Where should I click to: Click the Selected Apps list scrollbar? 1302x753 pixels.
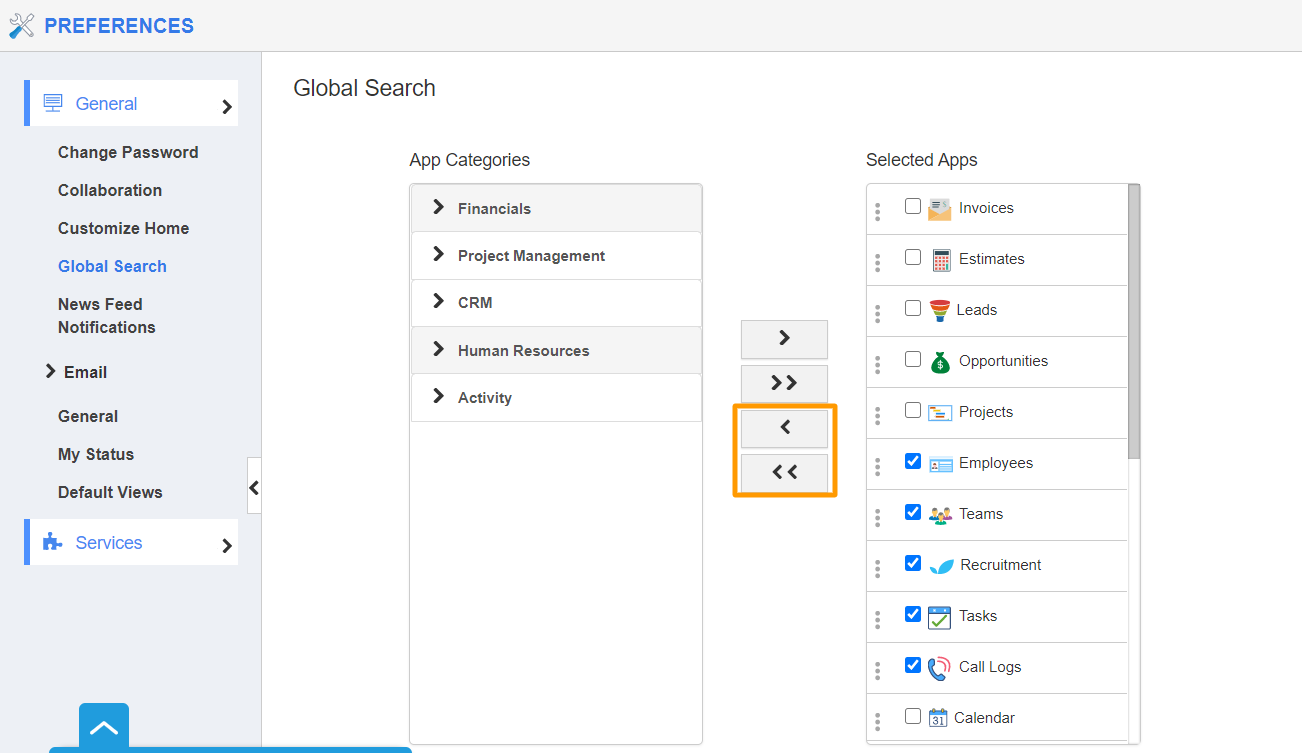(1133, 320)
